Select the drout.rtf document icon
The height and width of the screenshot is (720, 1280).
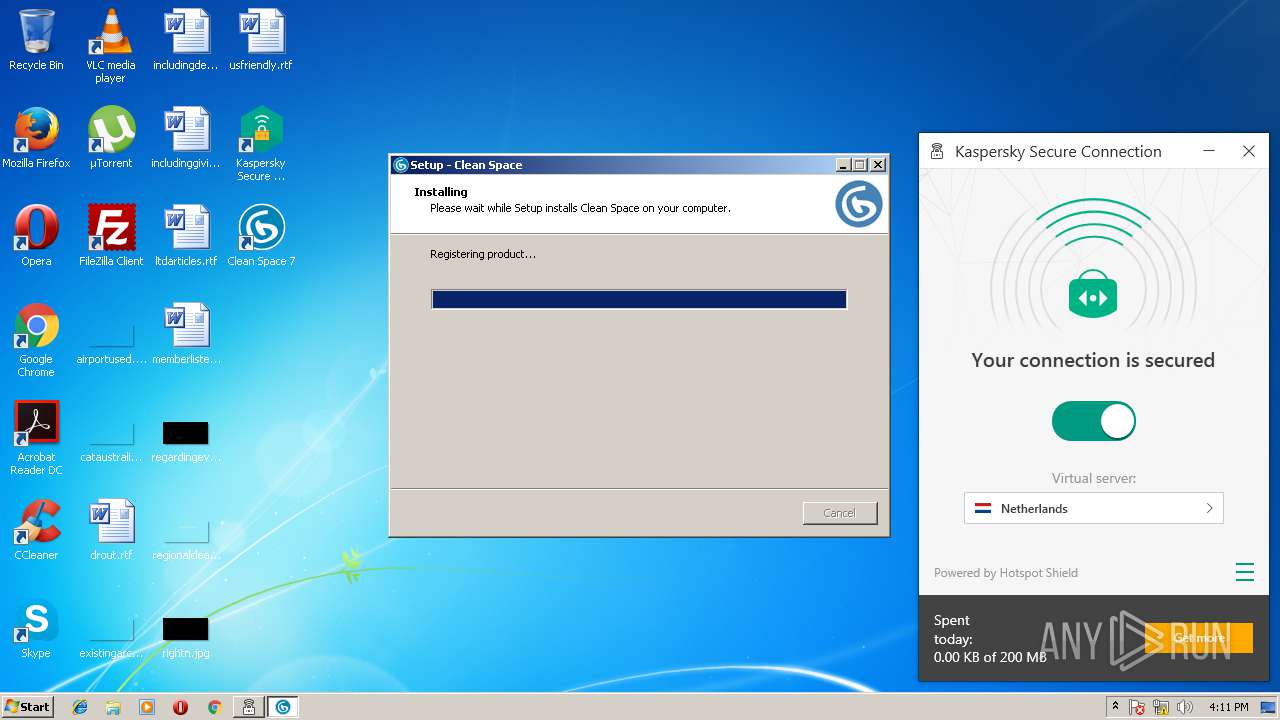(x=111, y=530)
